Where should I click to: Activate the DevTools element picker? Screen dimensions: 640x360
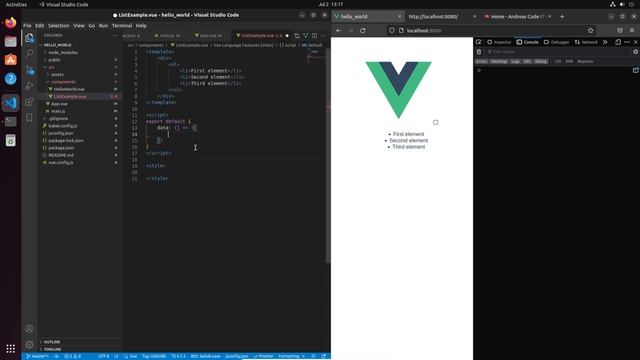pos(479,42)
